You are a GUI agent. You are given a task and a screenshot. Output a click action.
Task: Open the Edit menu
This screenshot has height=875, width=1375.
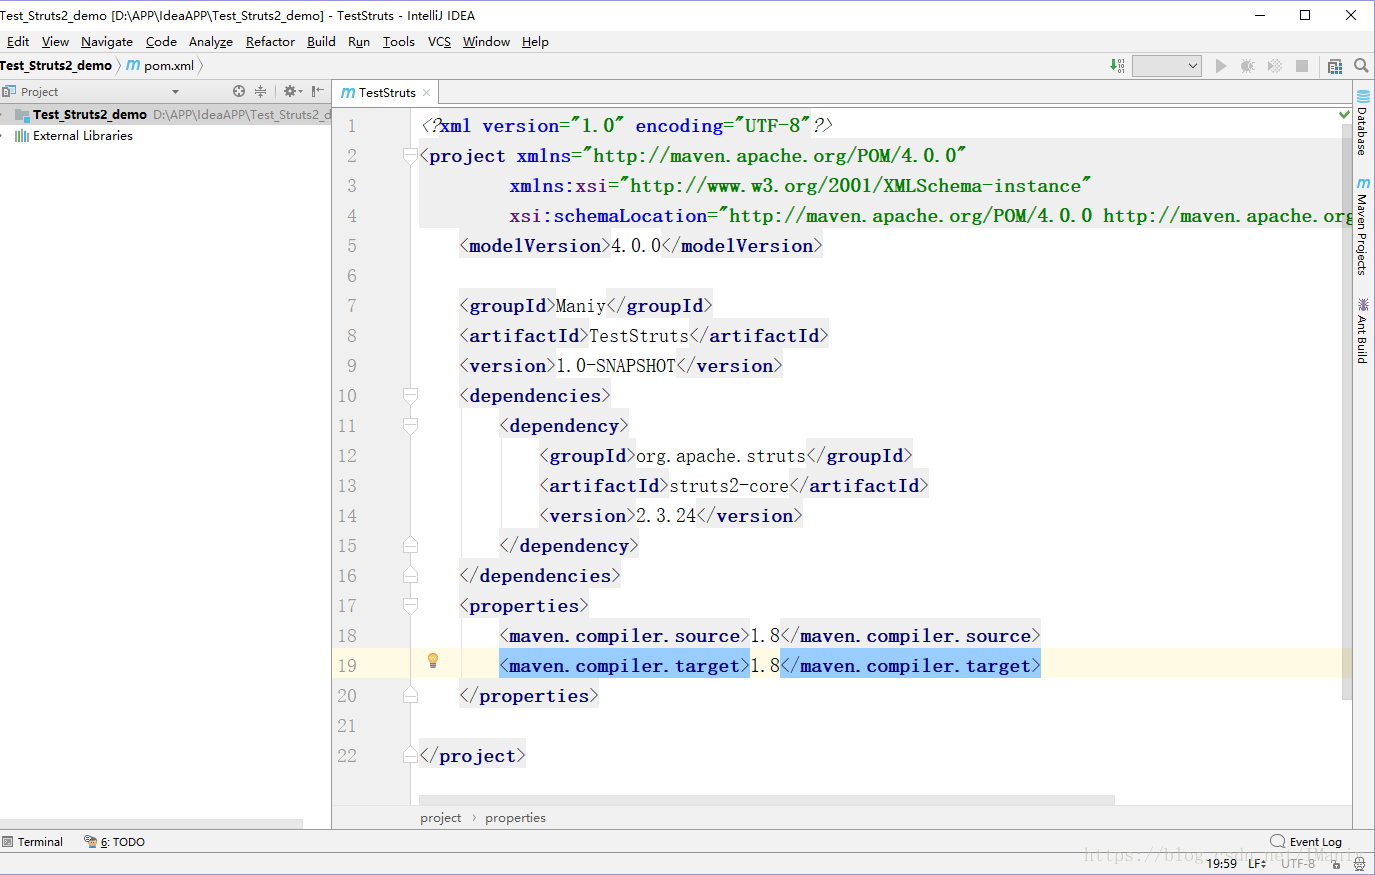click(18, 42)
